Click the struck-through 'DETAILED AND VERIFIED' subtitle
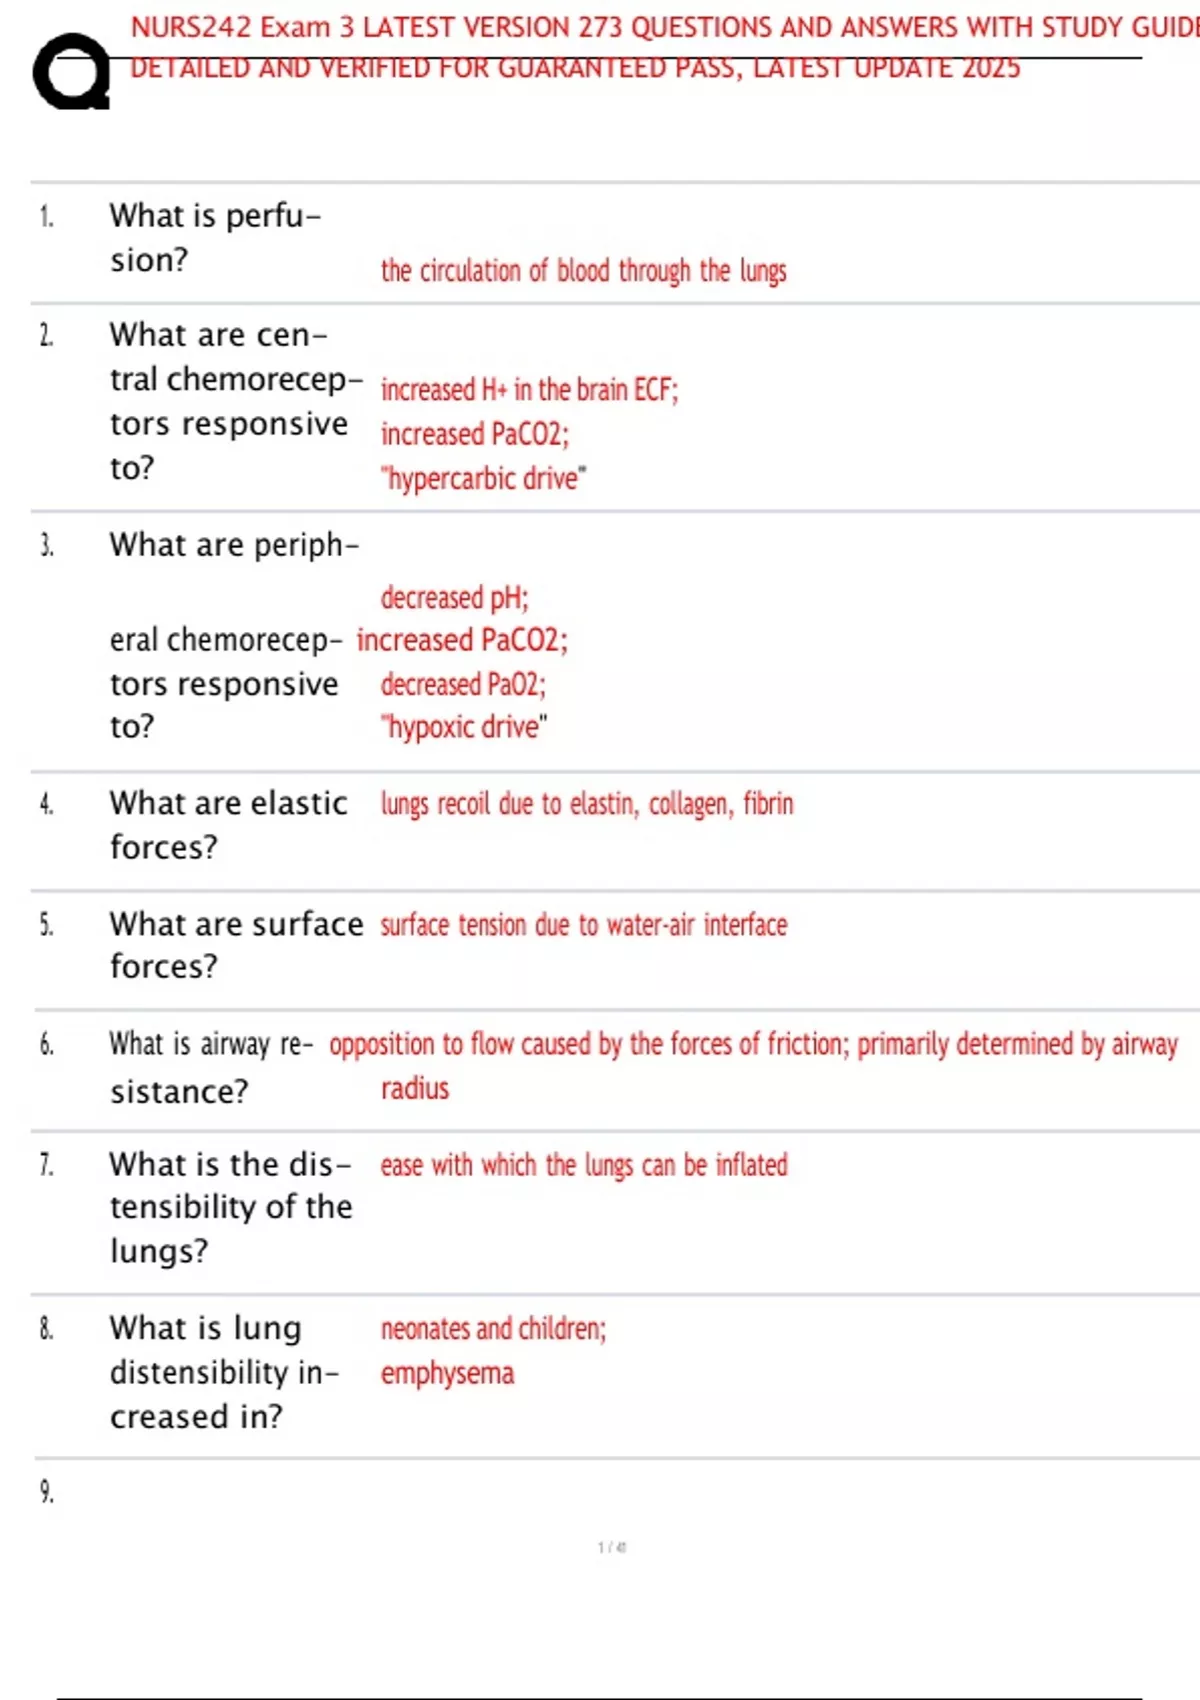The image size is (1200, 1700). click(575, 68)
